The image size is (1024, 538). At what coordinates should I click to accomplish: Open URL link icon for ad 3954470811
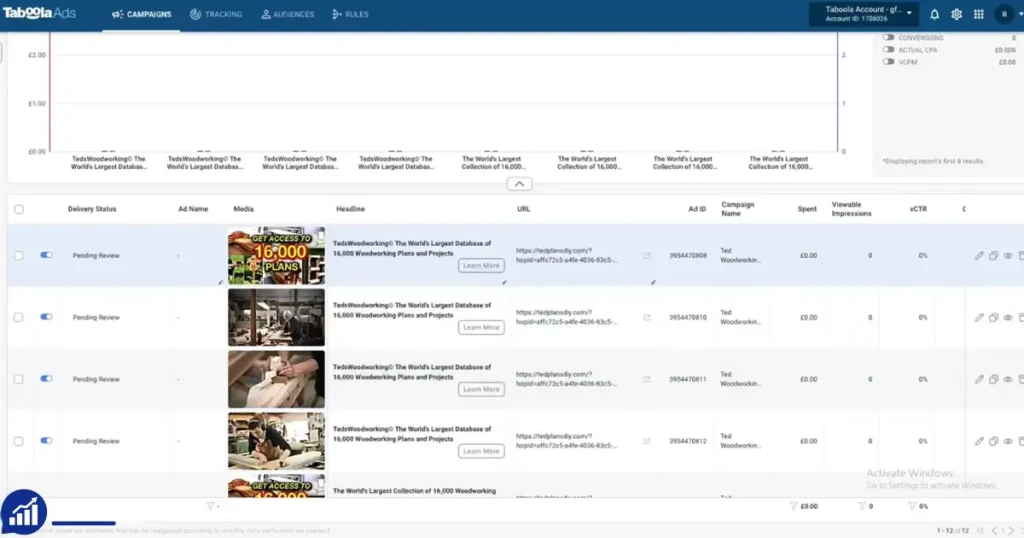[x=647, y=379]
